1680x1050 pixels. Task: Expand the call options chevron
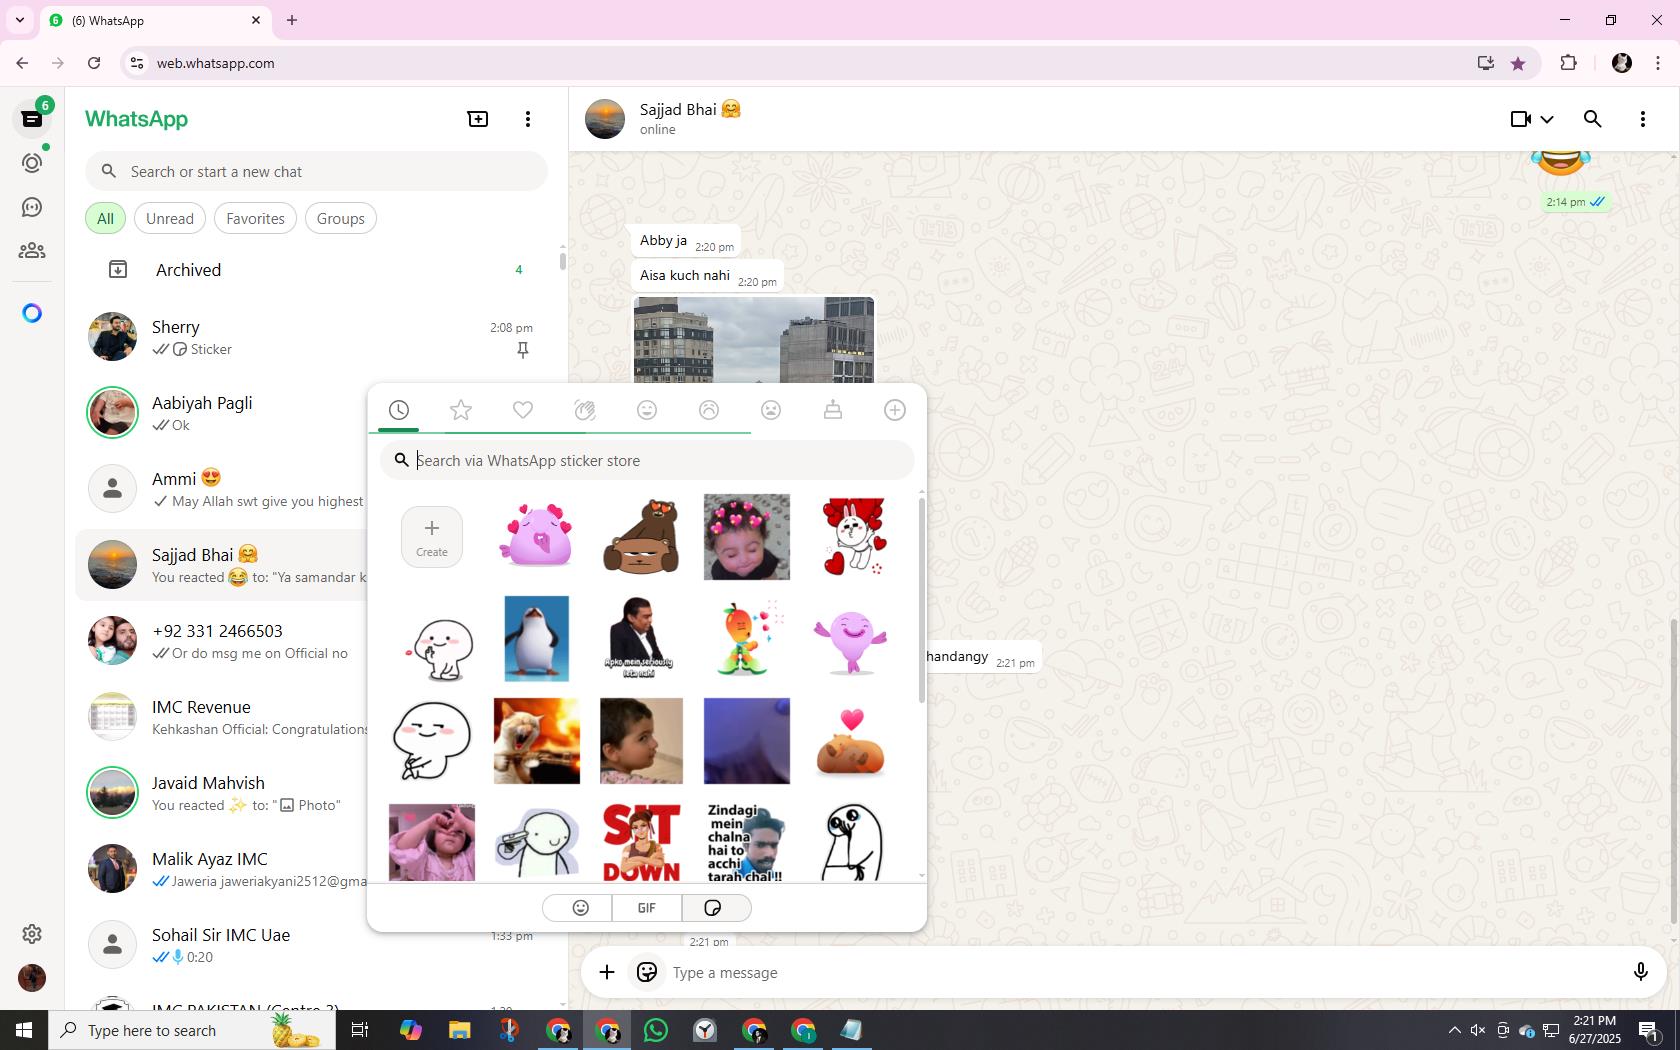[1547, 119]
